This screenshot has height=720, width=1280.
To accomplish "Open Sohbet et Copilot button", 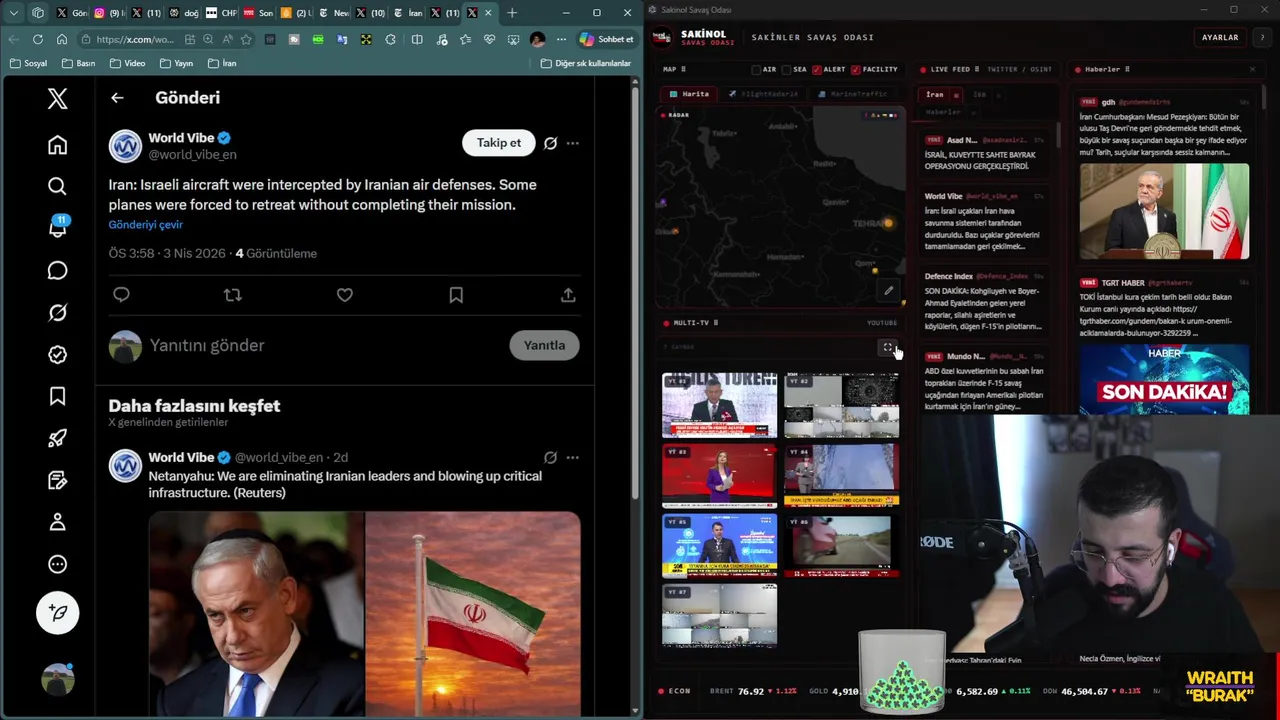I will coord(606,39).
